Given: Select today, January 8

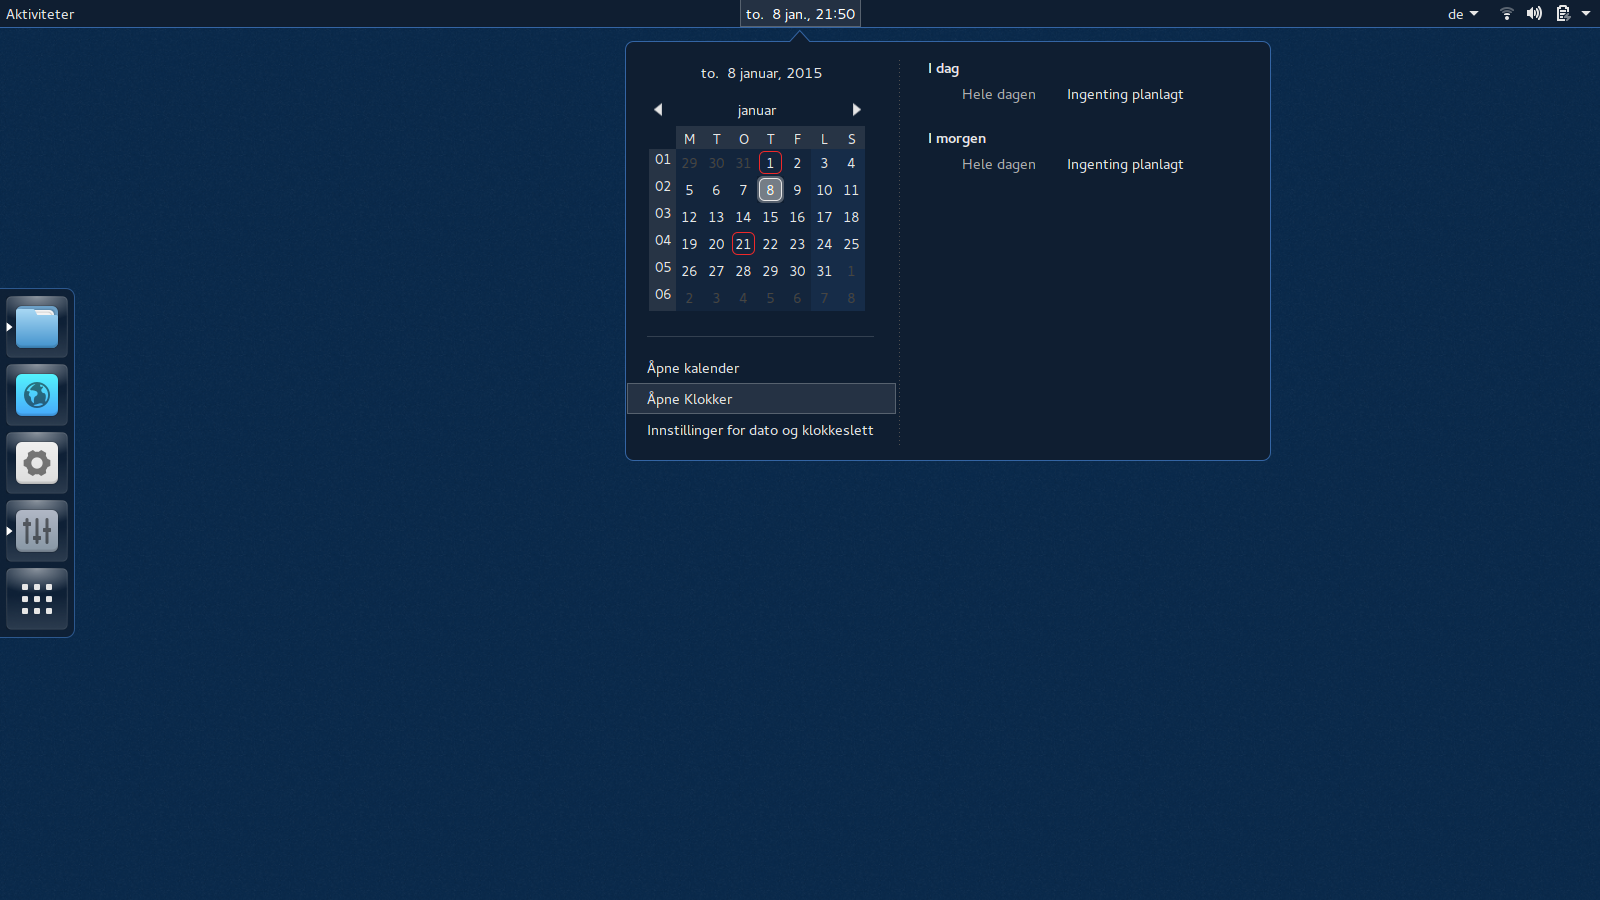Looking at the screenshot, I should click(x=770, y=190).
